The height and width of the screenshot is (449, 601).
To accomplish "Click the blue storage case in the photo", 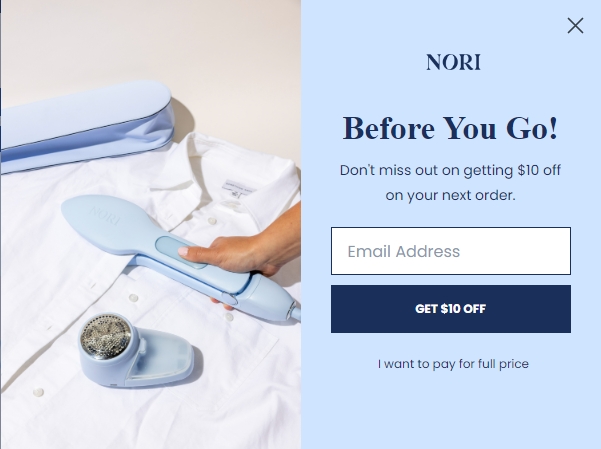I will click(87, 125).
